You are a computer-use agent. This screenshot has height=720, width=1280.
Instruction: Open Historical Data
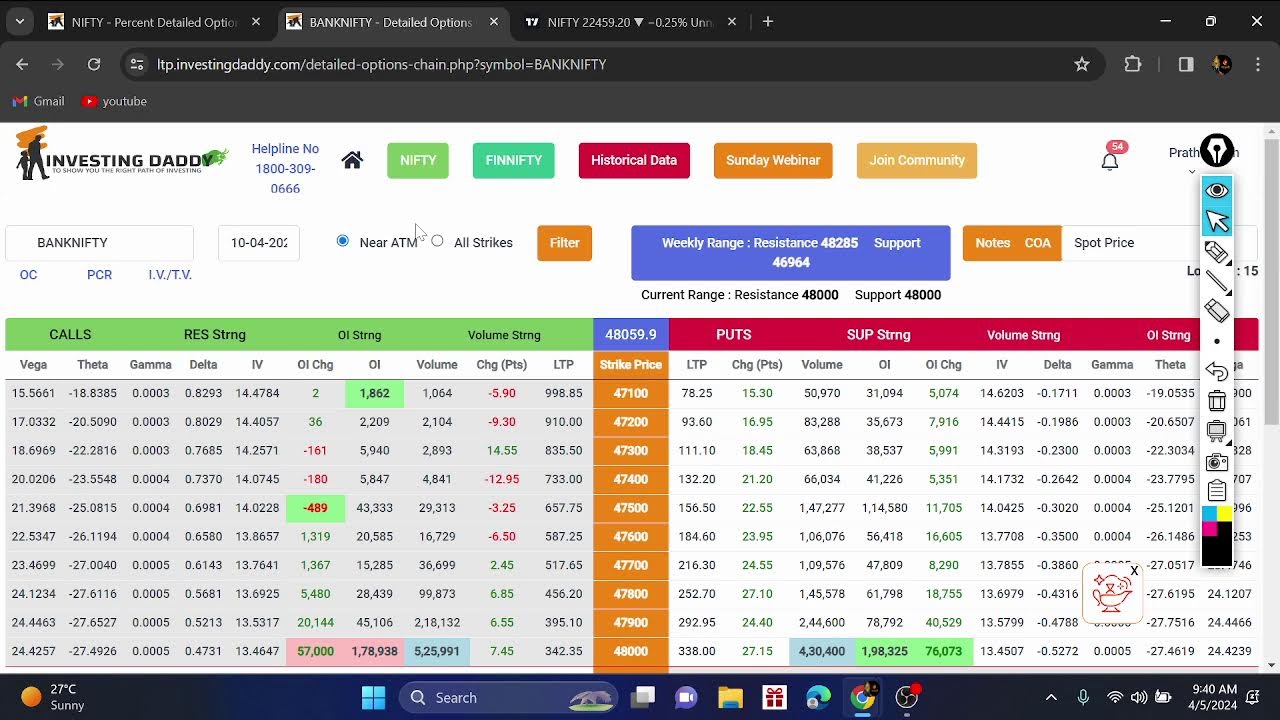[634, 160]
